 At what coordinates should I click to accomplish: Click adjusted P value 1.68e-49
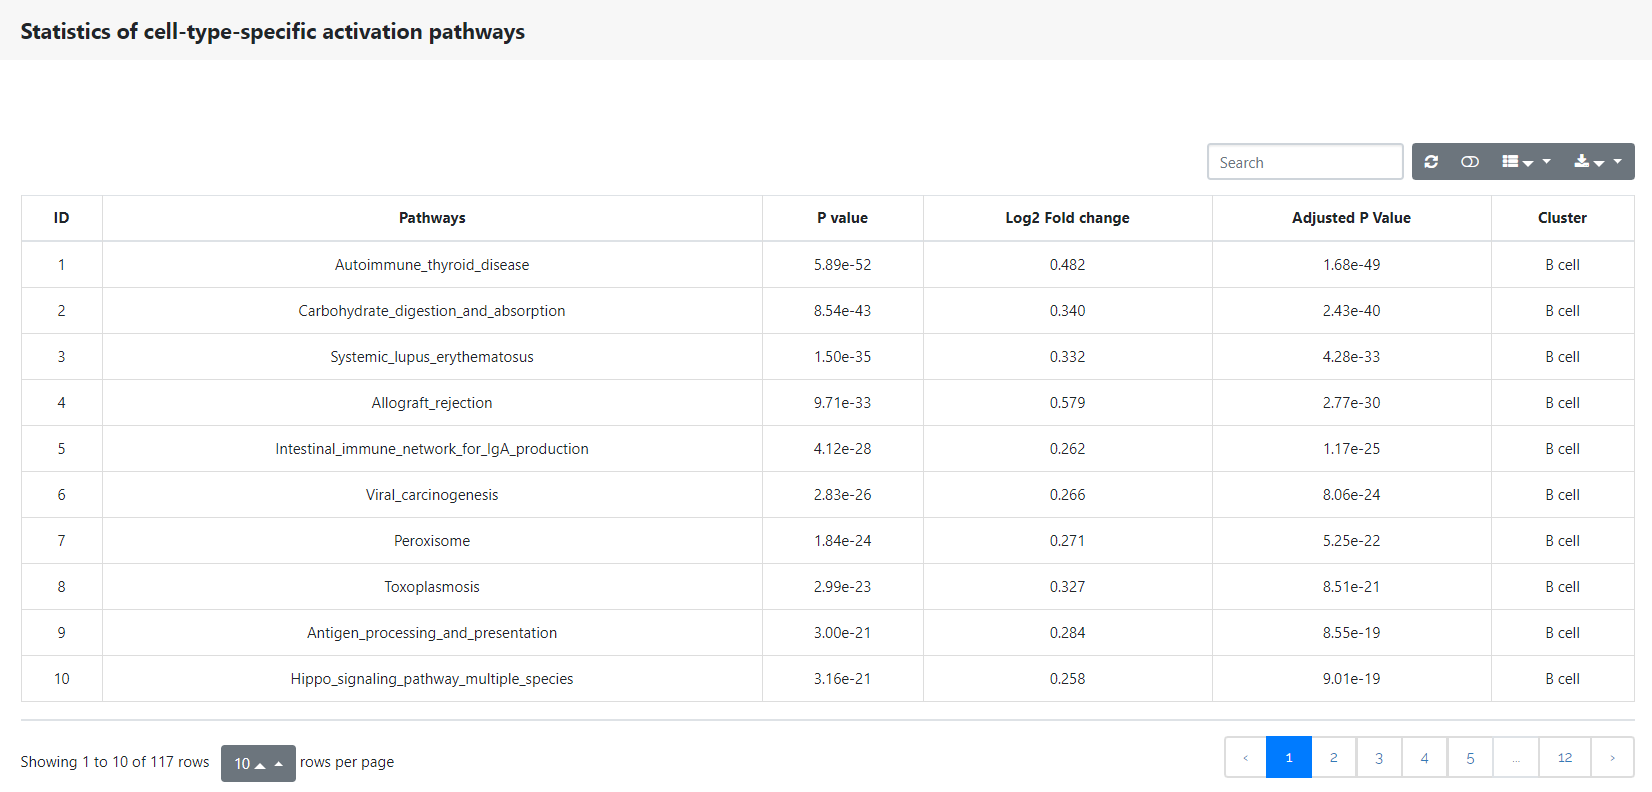coord(1351,265)
